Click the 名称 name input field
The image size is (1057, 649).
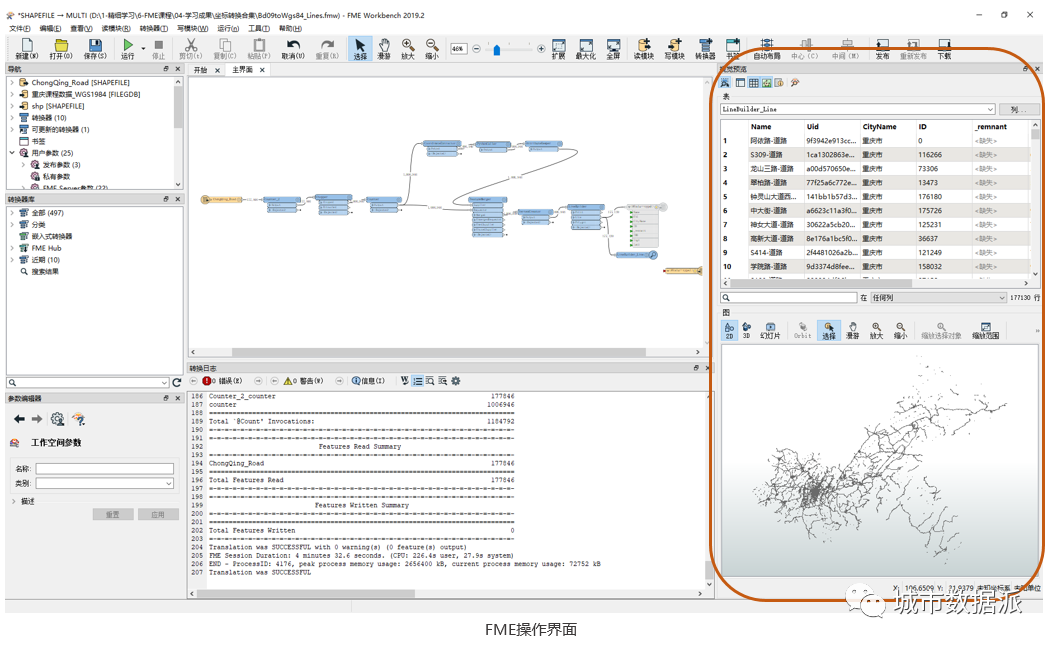(104, 468)
